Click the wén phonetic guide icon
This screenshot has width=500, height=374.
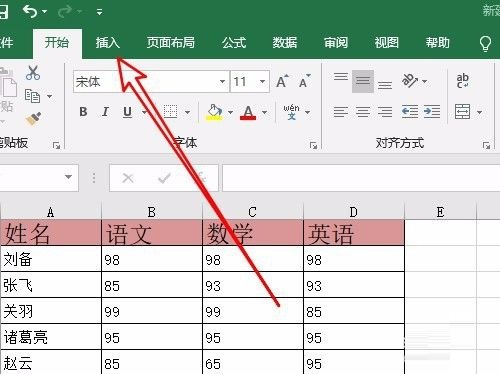coord(291,112)
